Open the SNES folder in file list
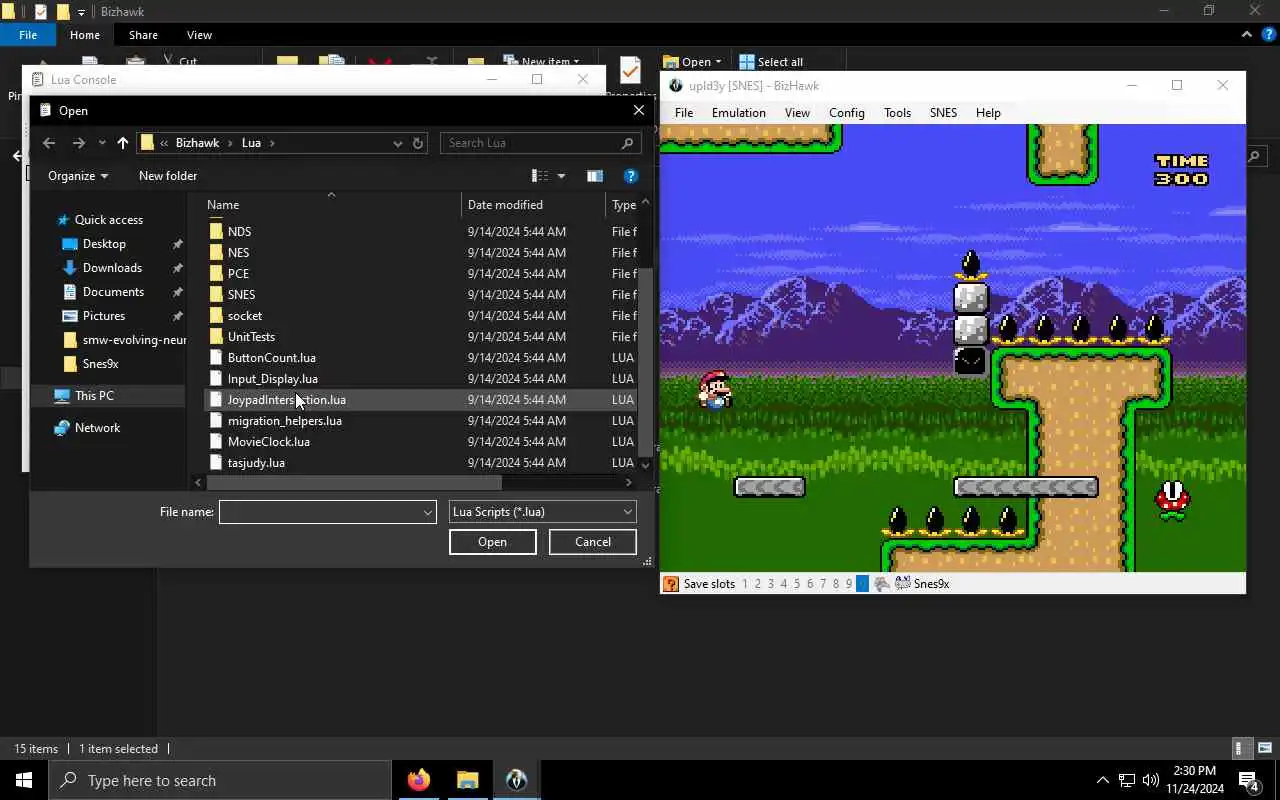 (x=241, y=295)
